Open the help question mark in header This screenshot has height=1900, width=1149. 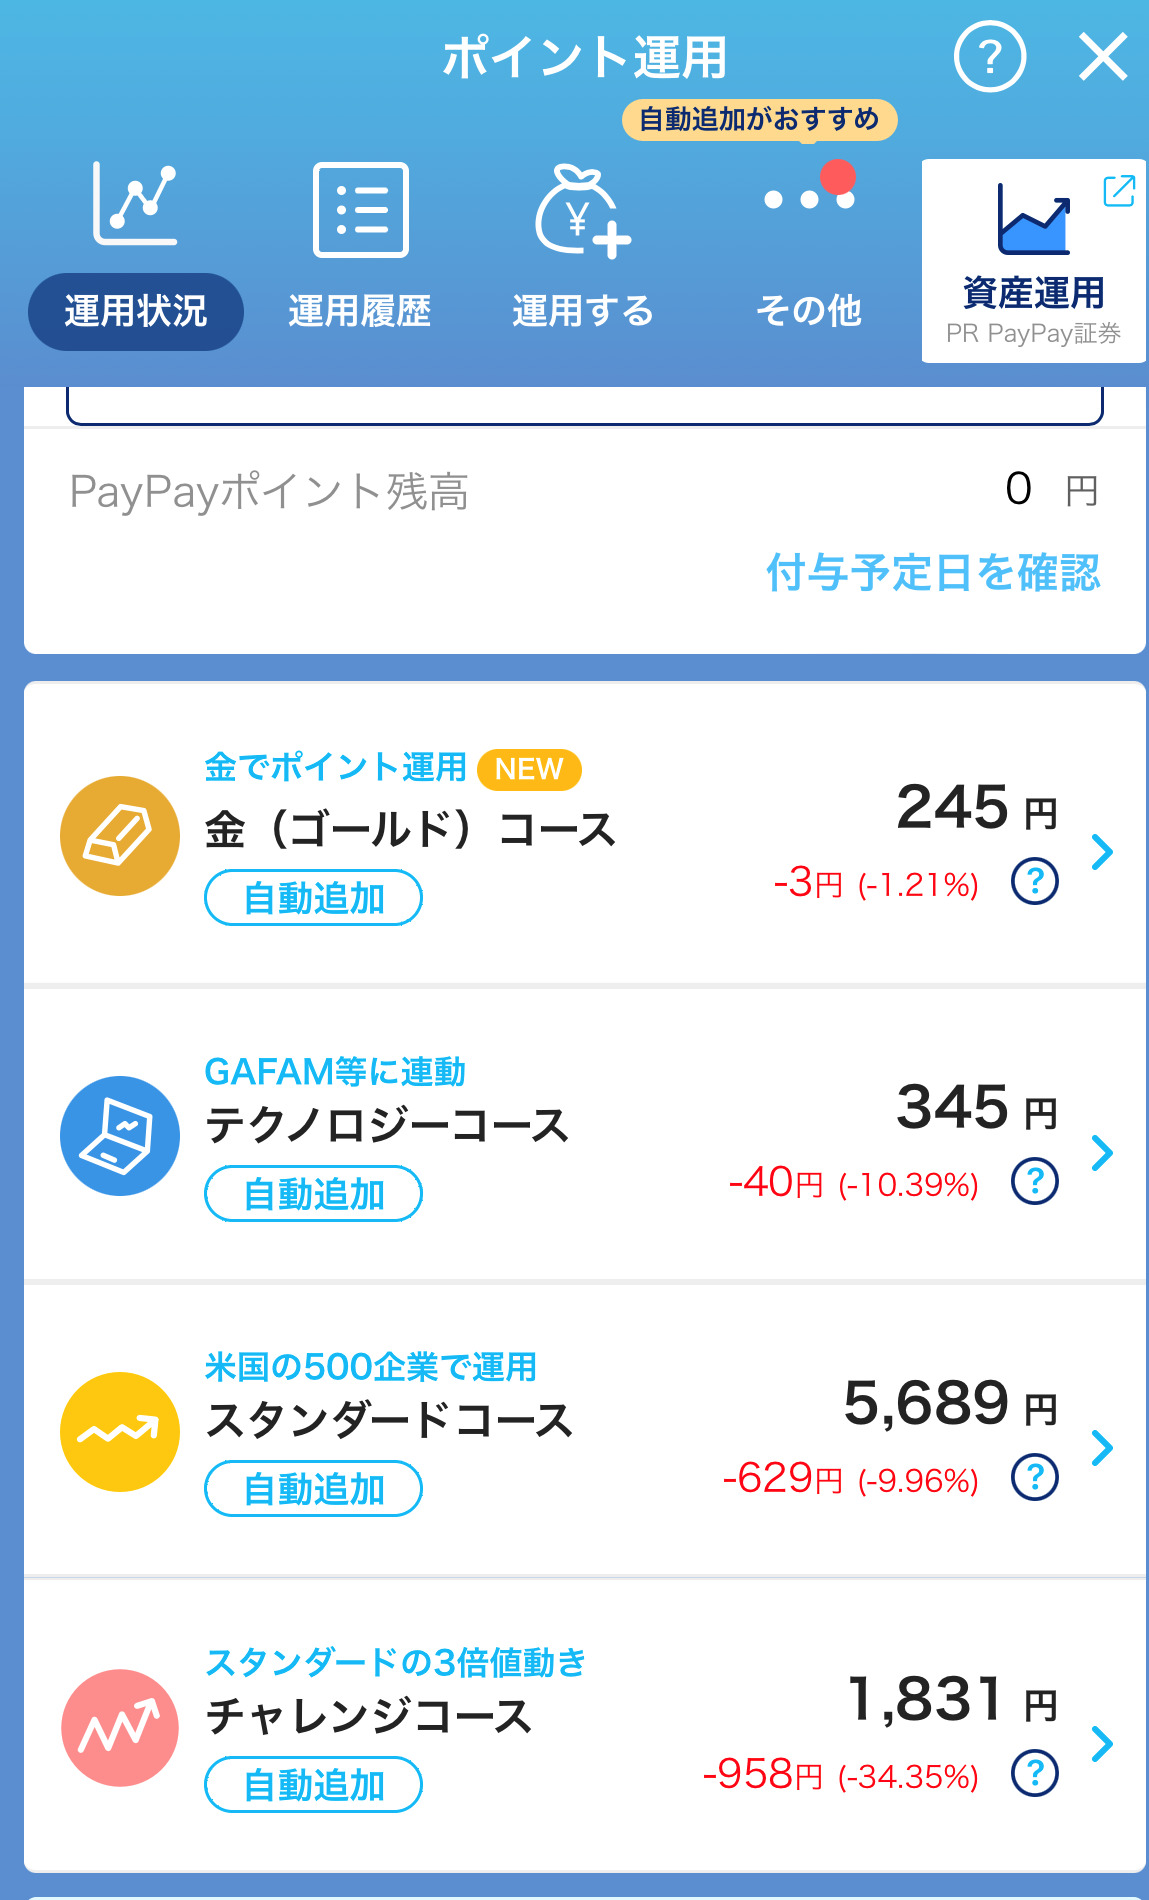pos(989,58)
